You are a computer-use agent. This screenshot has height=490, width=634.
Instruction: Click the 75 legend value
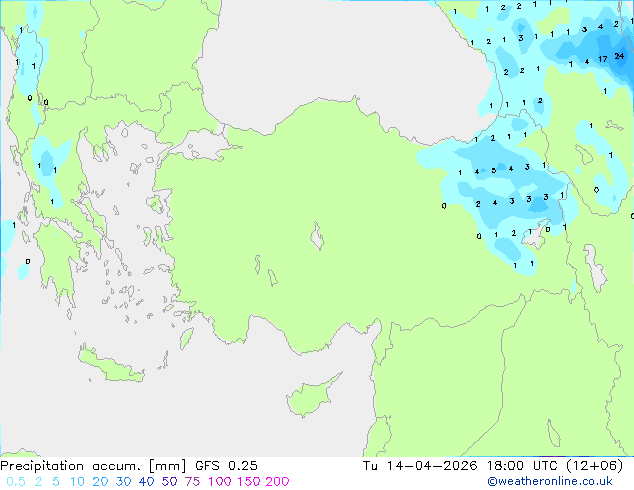(192, 482)
